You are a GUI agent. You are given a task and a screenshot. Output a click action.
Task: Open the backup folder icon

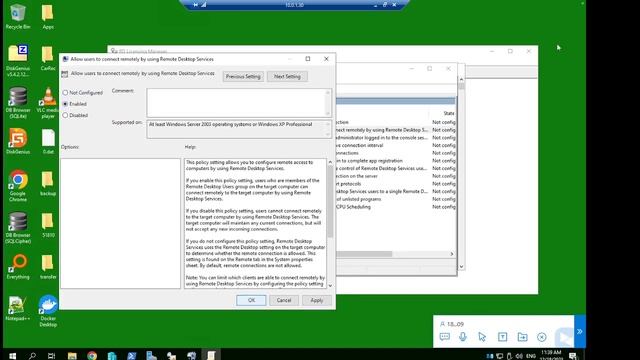pyautogui.click(x=48, y=183)
